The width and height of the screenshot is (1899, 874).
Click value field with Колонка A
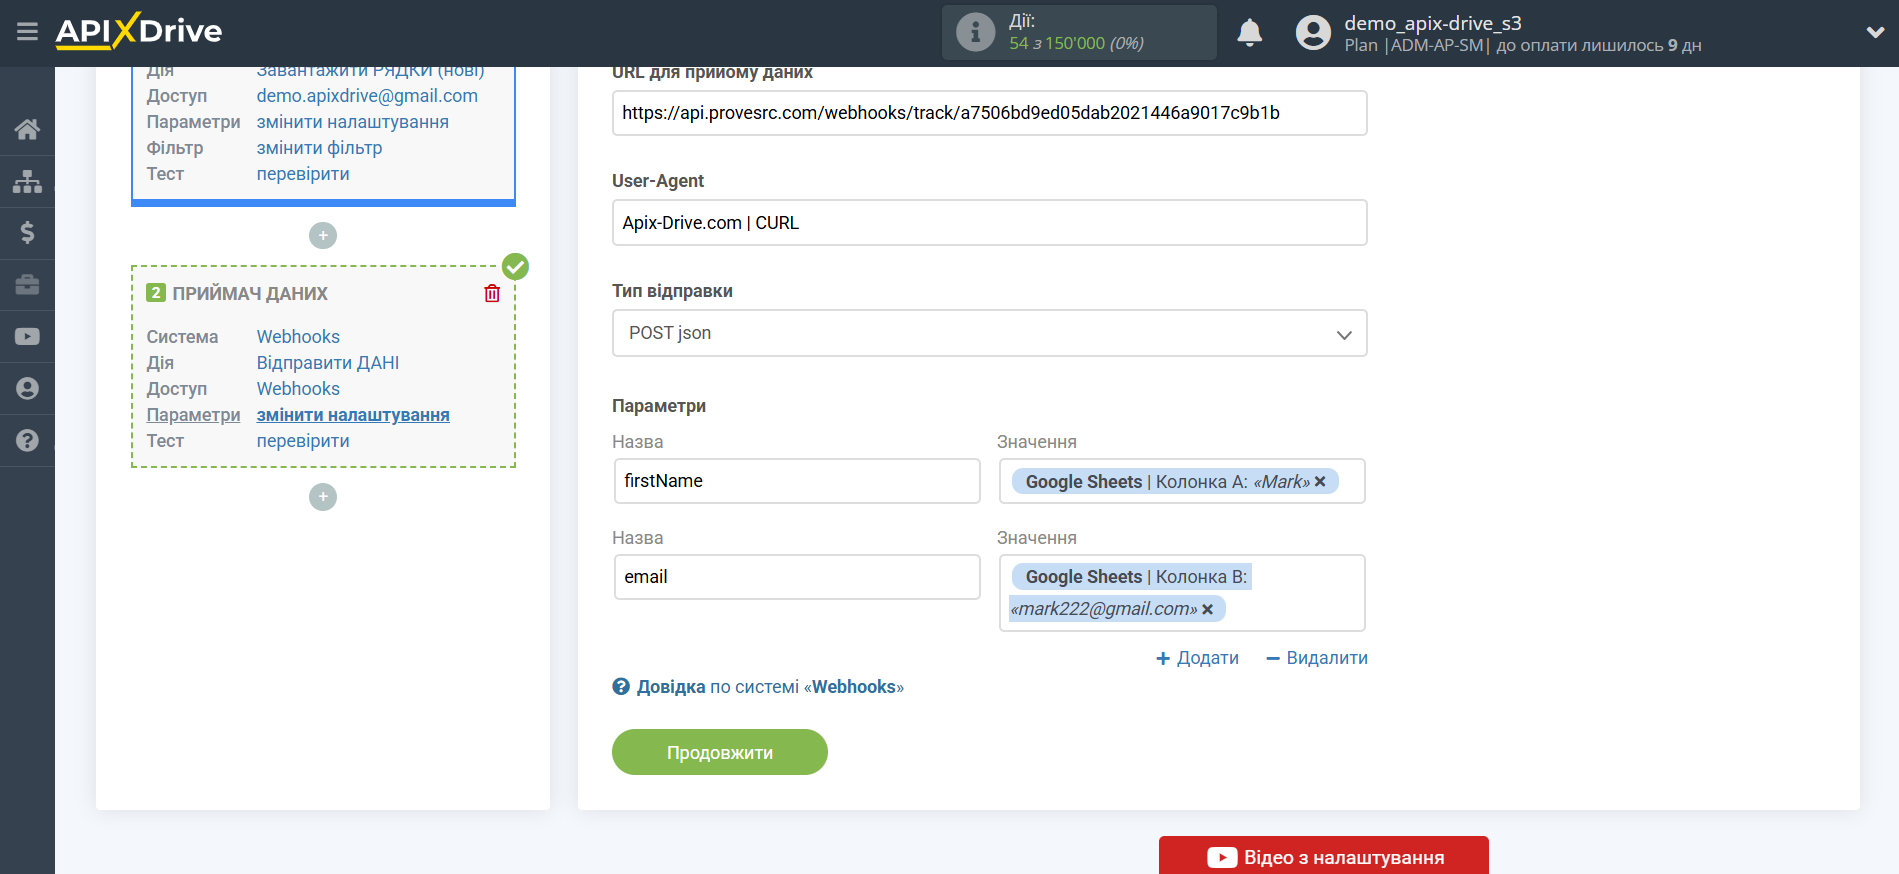tap(1182, 481)
